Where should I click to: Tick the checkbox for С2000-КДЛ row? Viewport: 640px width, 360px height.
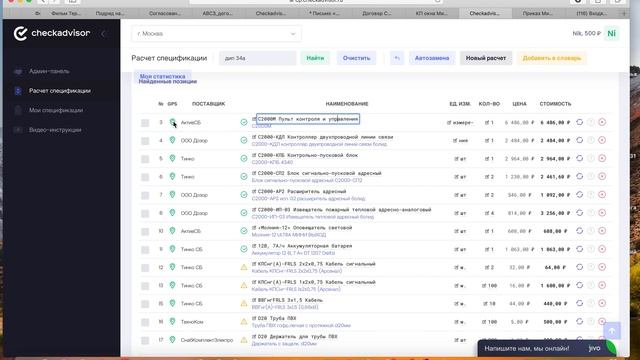tap(145, 141)
